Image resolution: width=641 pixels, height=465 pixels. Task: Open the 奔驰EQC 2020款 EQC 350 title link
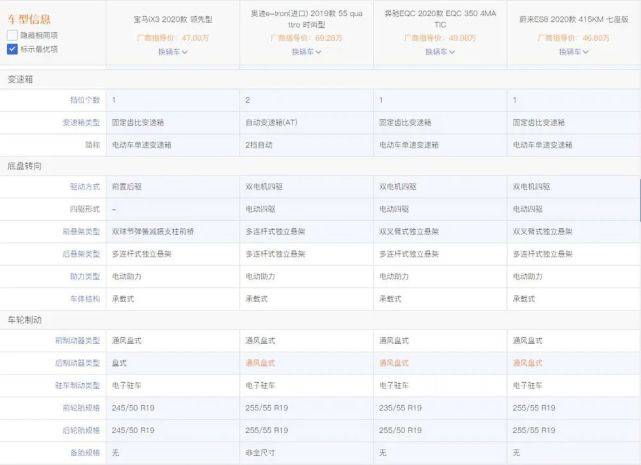440,19
